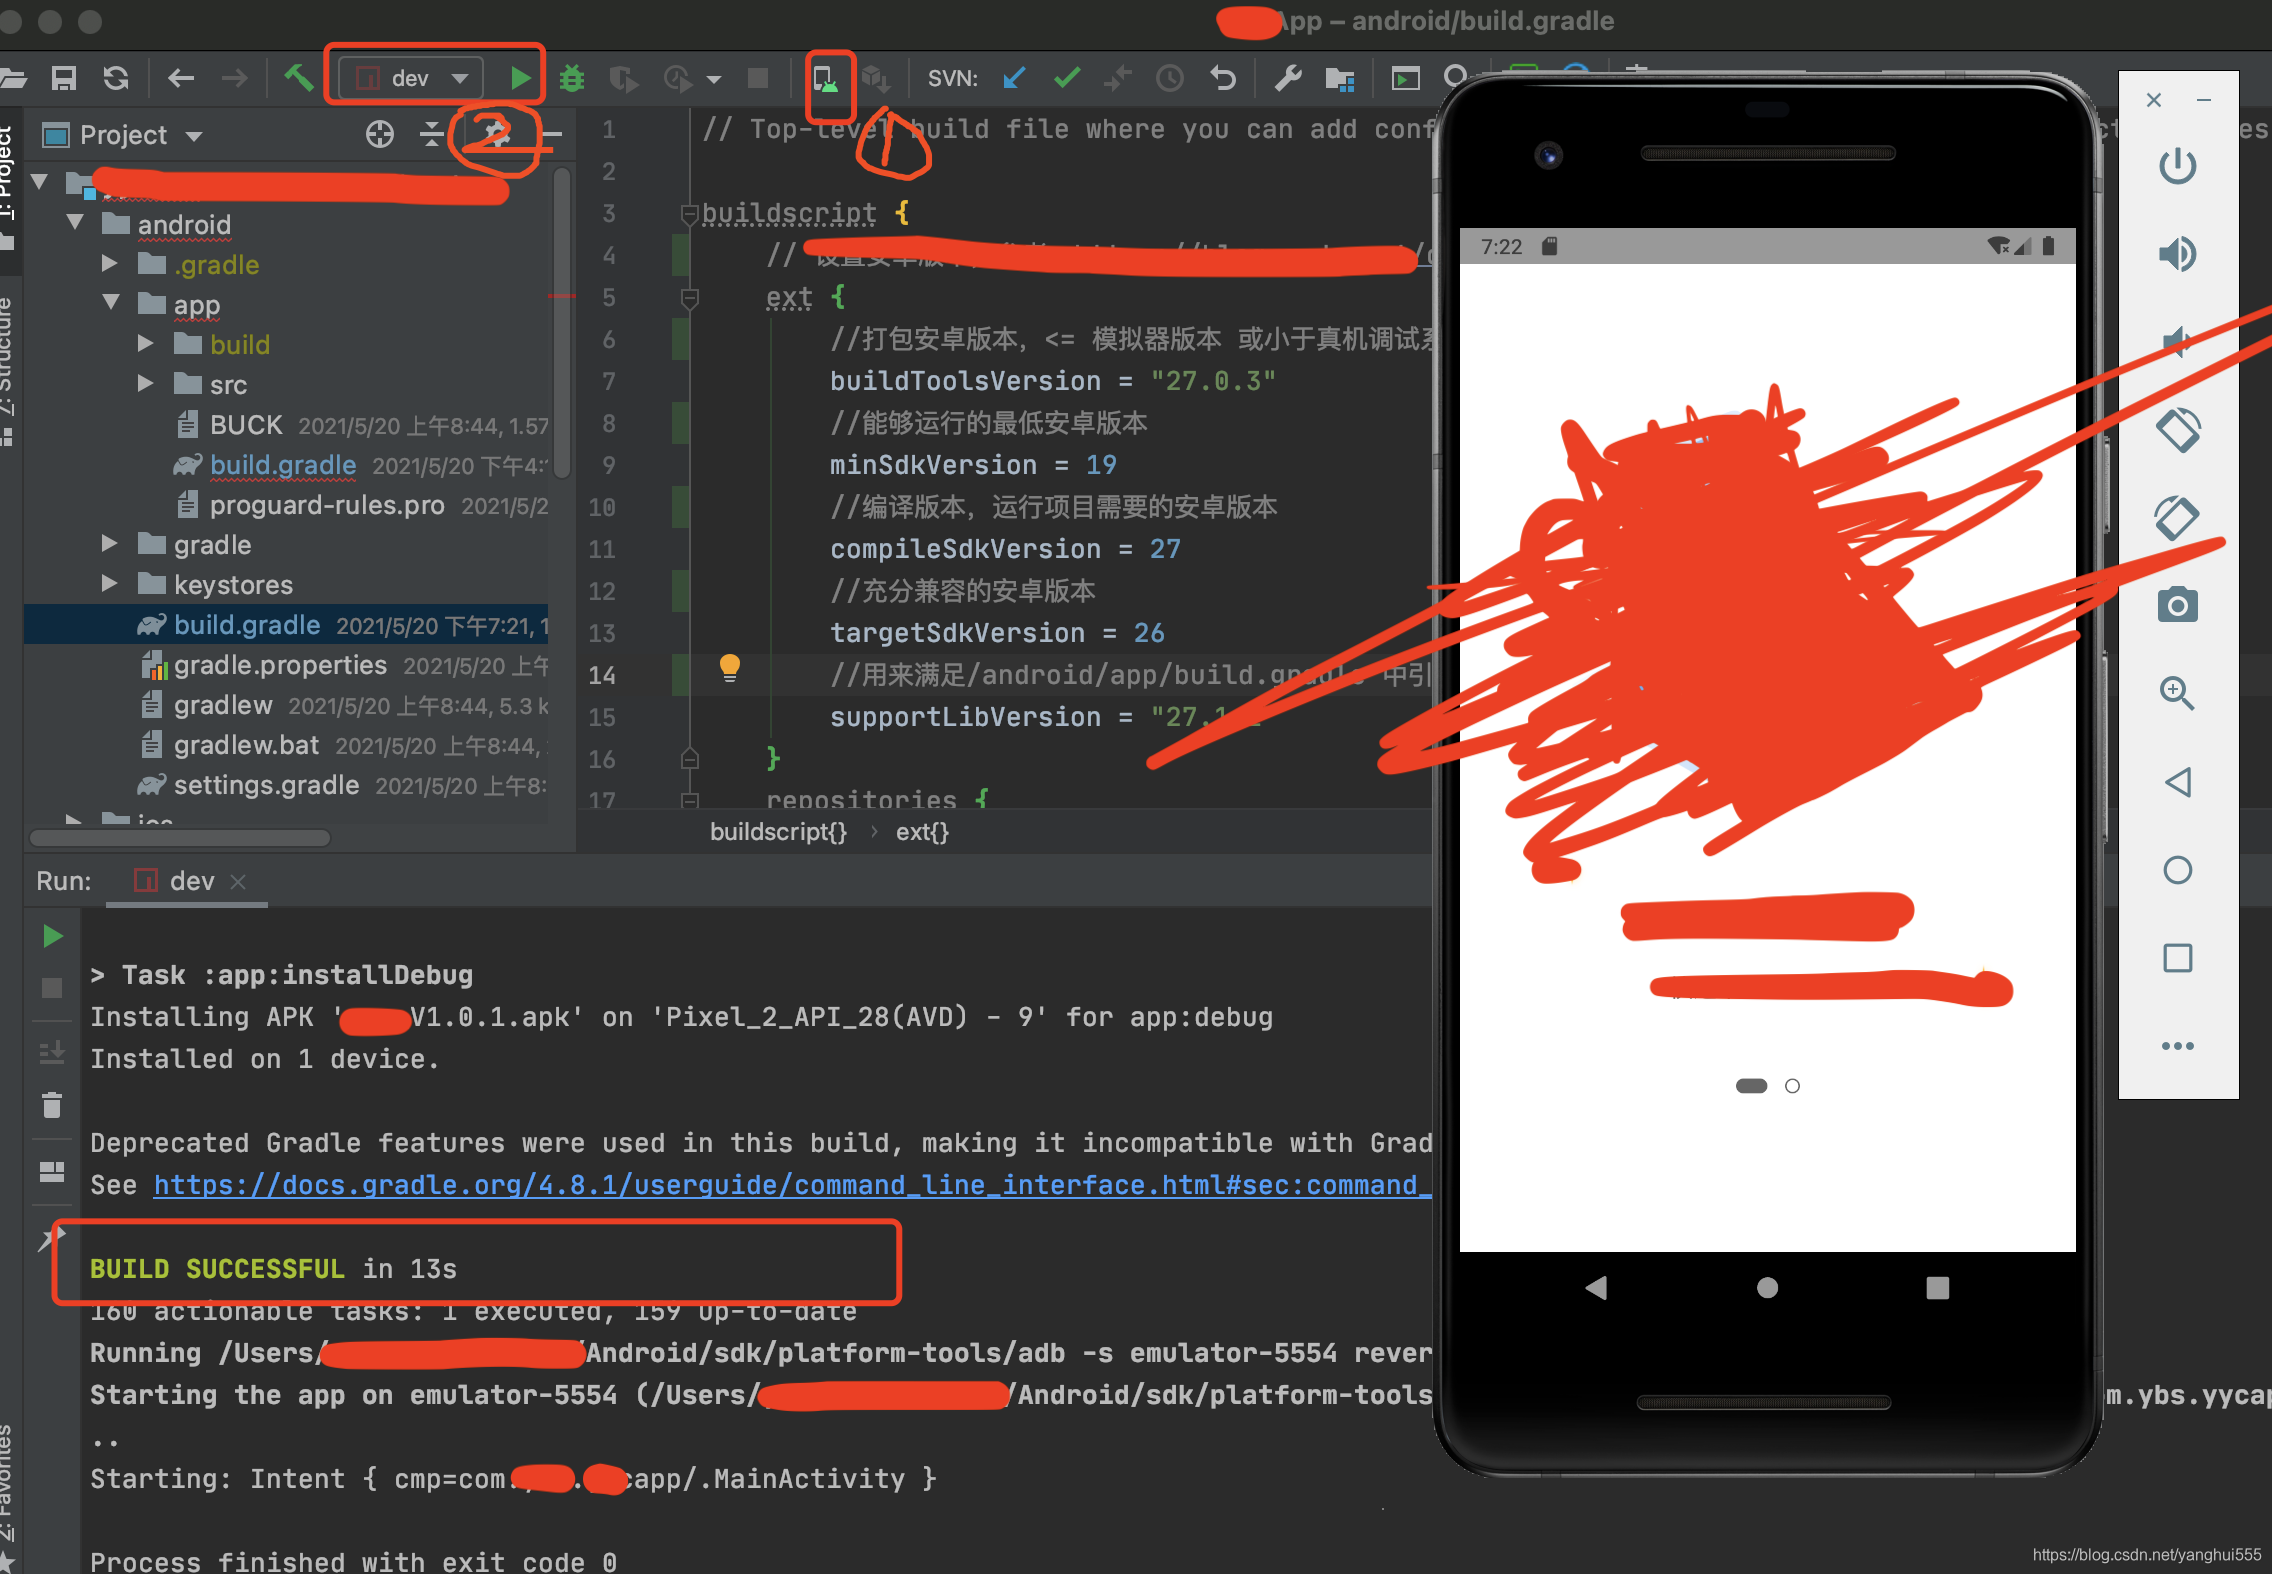Collapse the android folder
The height and width of the screenshot is (1574, 2272).
pos(75,223)
